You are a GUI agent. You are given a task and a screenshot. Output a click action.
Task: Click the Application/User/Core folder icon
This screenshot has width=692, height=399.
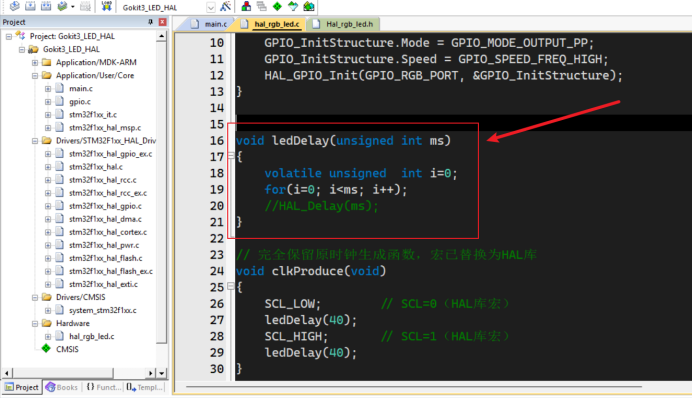pyautogui.click(x=47, y=75)
